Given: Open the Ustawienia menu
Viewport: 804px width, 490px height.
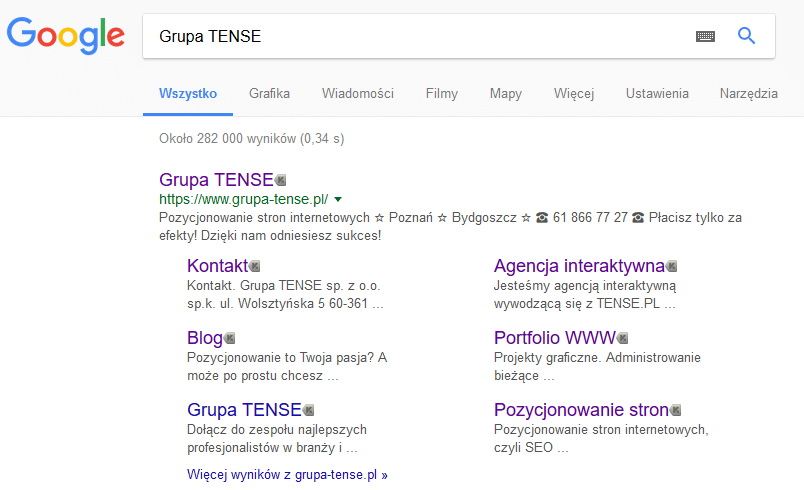Looking at the screenshot, I should tap(657, 94).
